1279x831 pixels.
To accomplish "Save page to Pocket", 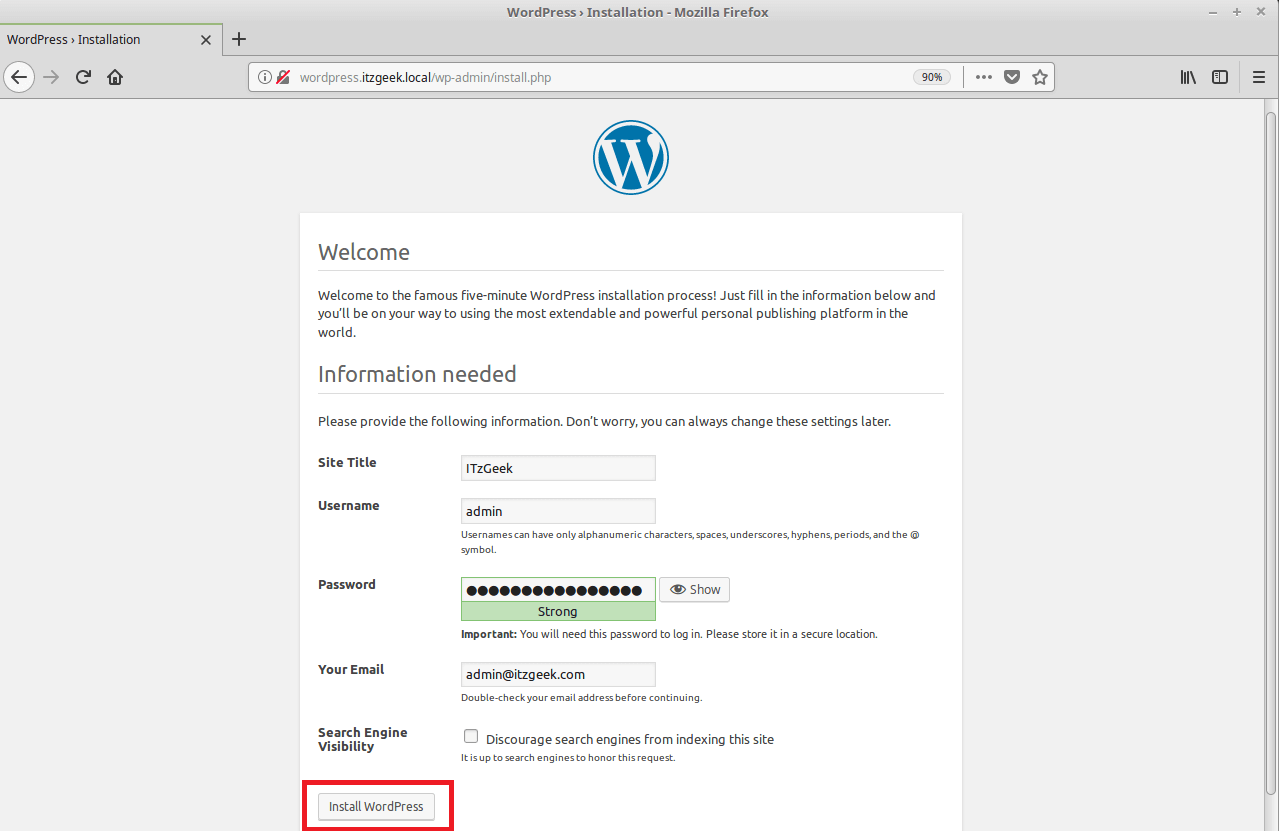I will (1012, 77).
